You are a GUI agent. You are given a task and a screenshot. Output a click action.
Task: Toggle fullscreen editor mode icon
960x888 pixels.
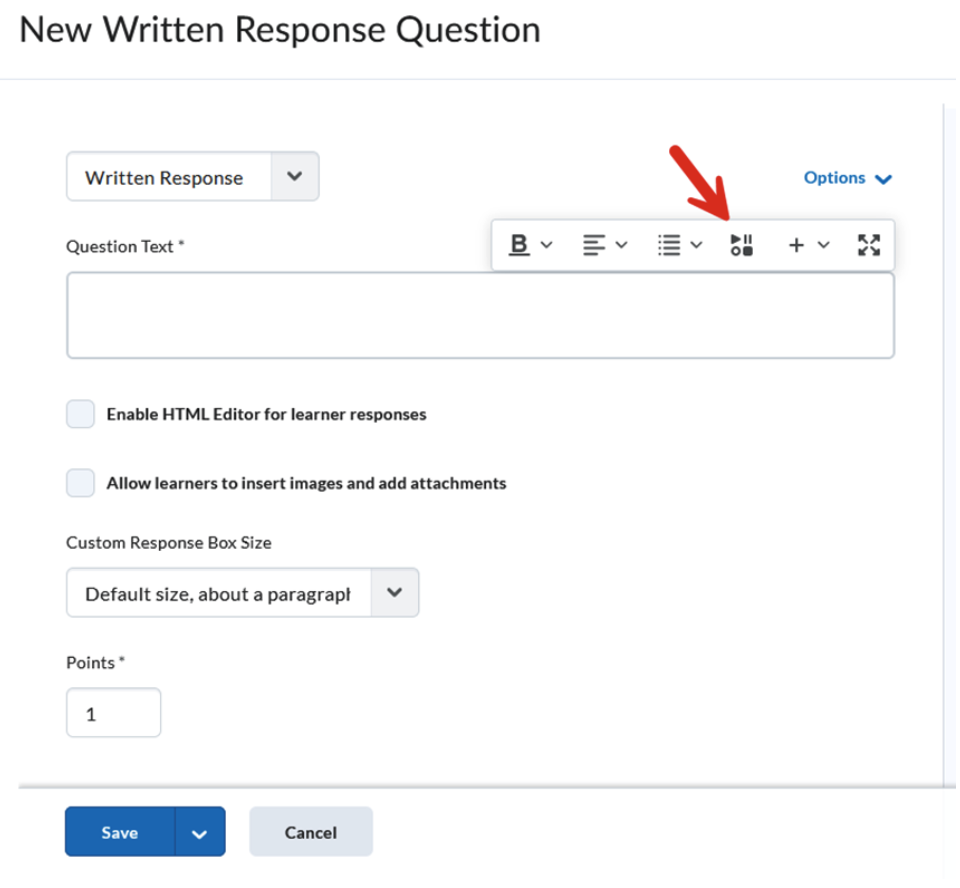click(x=869, y=245)
